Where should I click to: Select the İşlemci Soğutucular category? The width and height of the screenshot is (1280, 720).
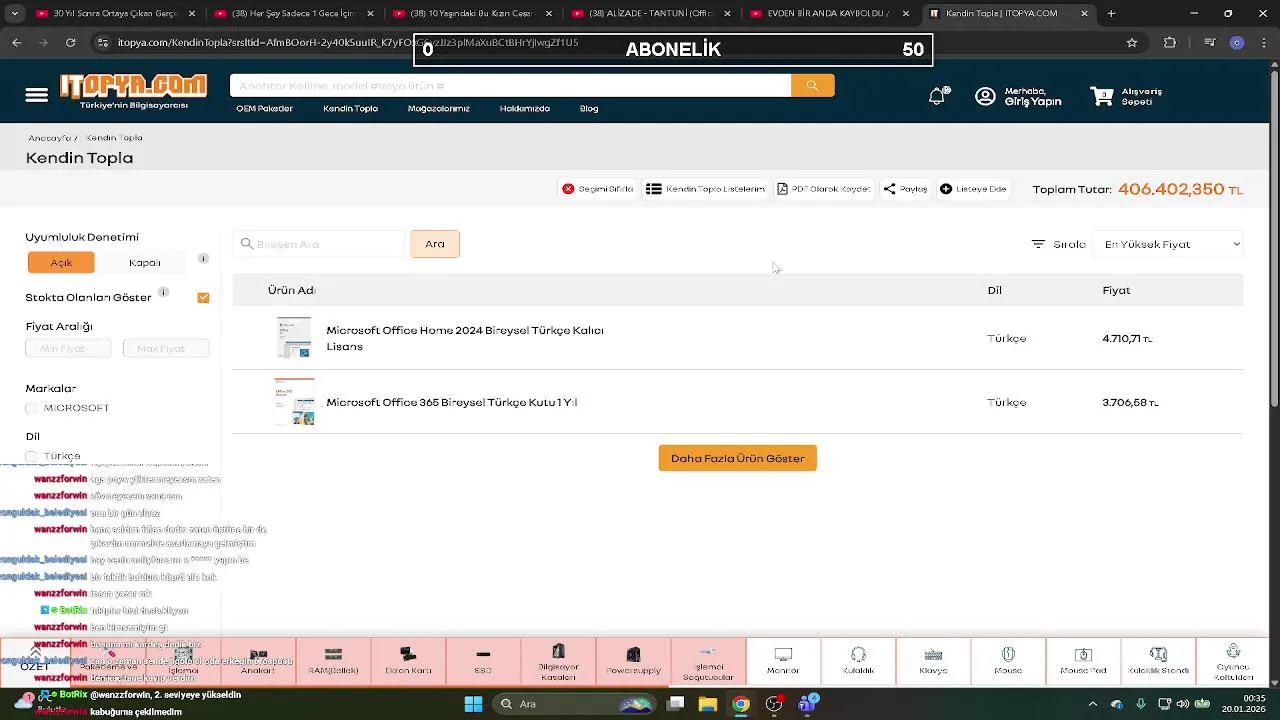708,662
